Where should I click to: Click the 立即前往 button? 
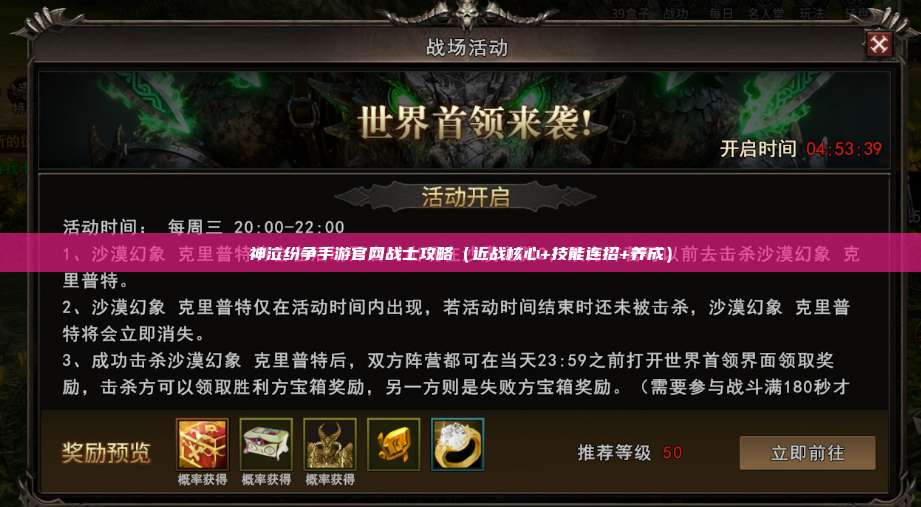[807, 452]
